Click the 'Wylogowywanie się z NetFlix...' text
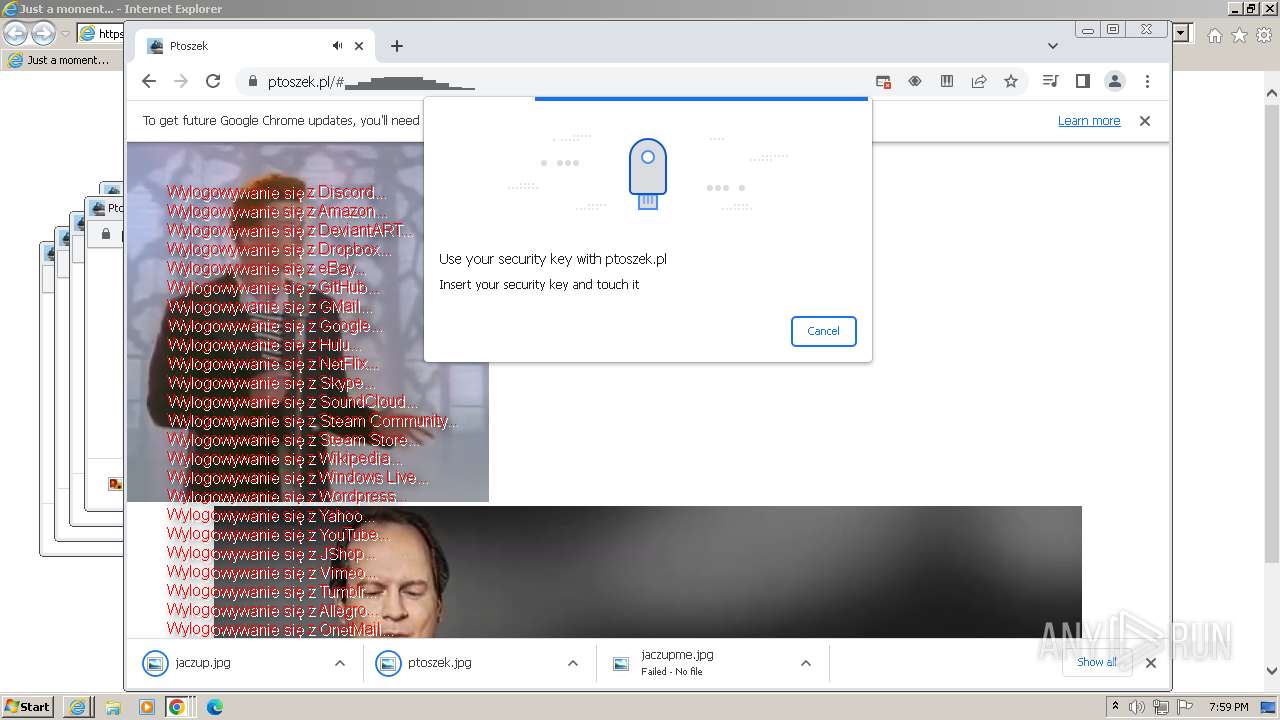The image size is (1280, 720). pos(274,364)
